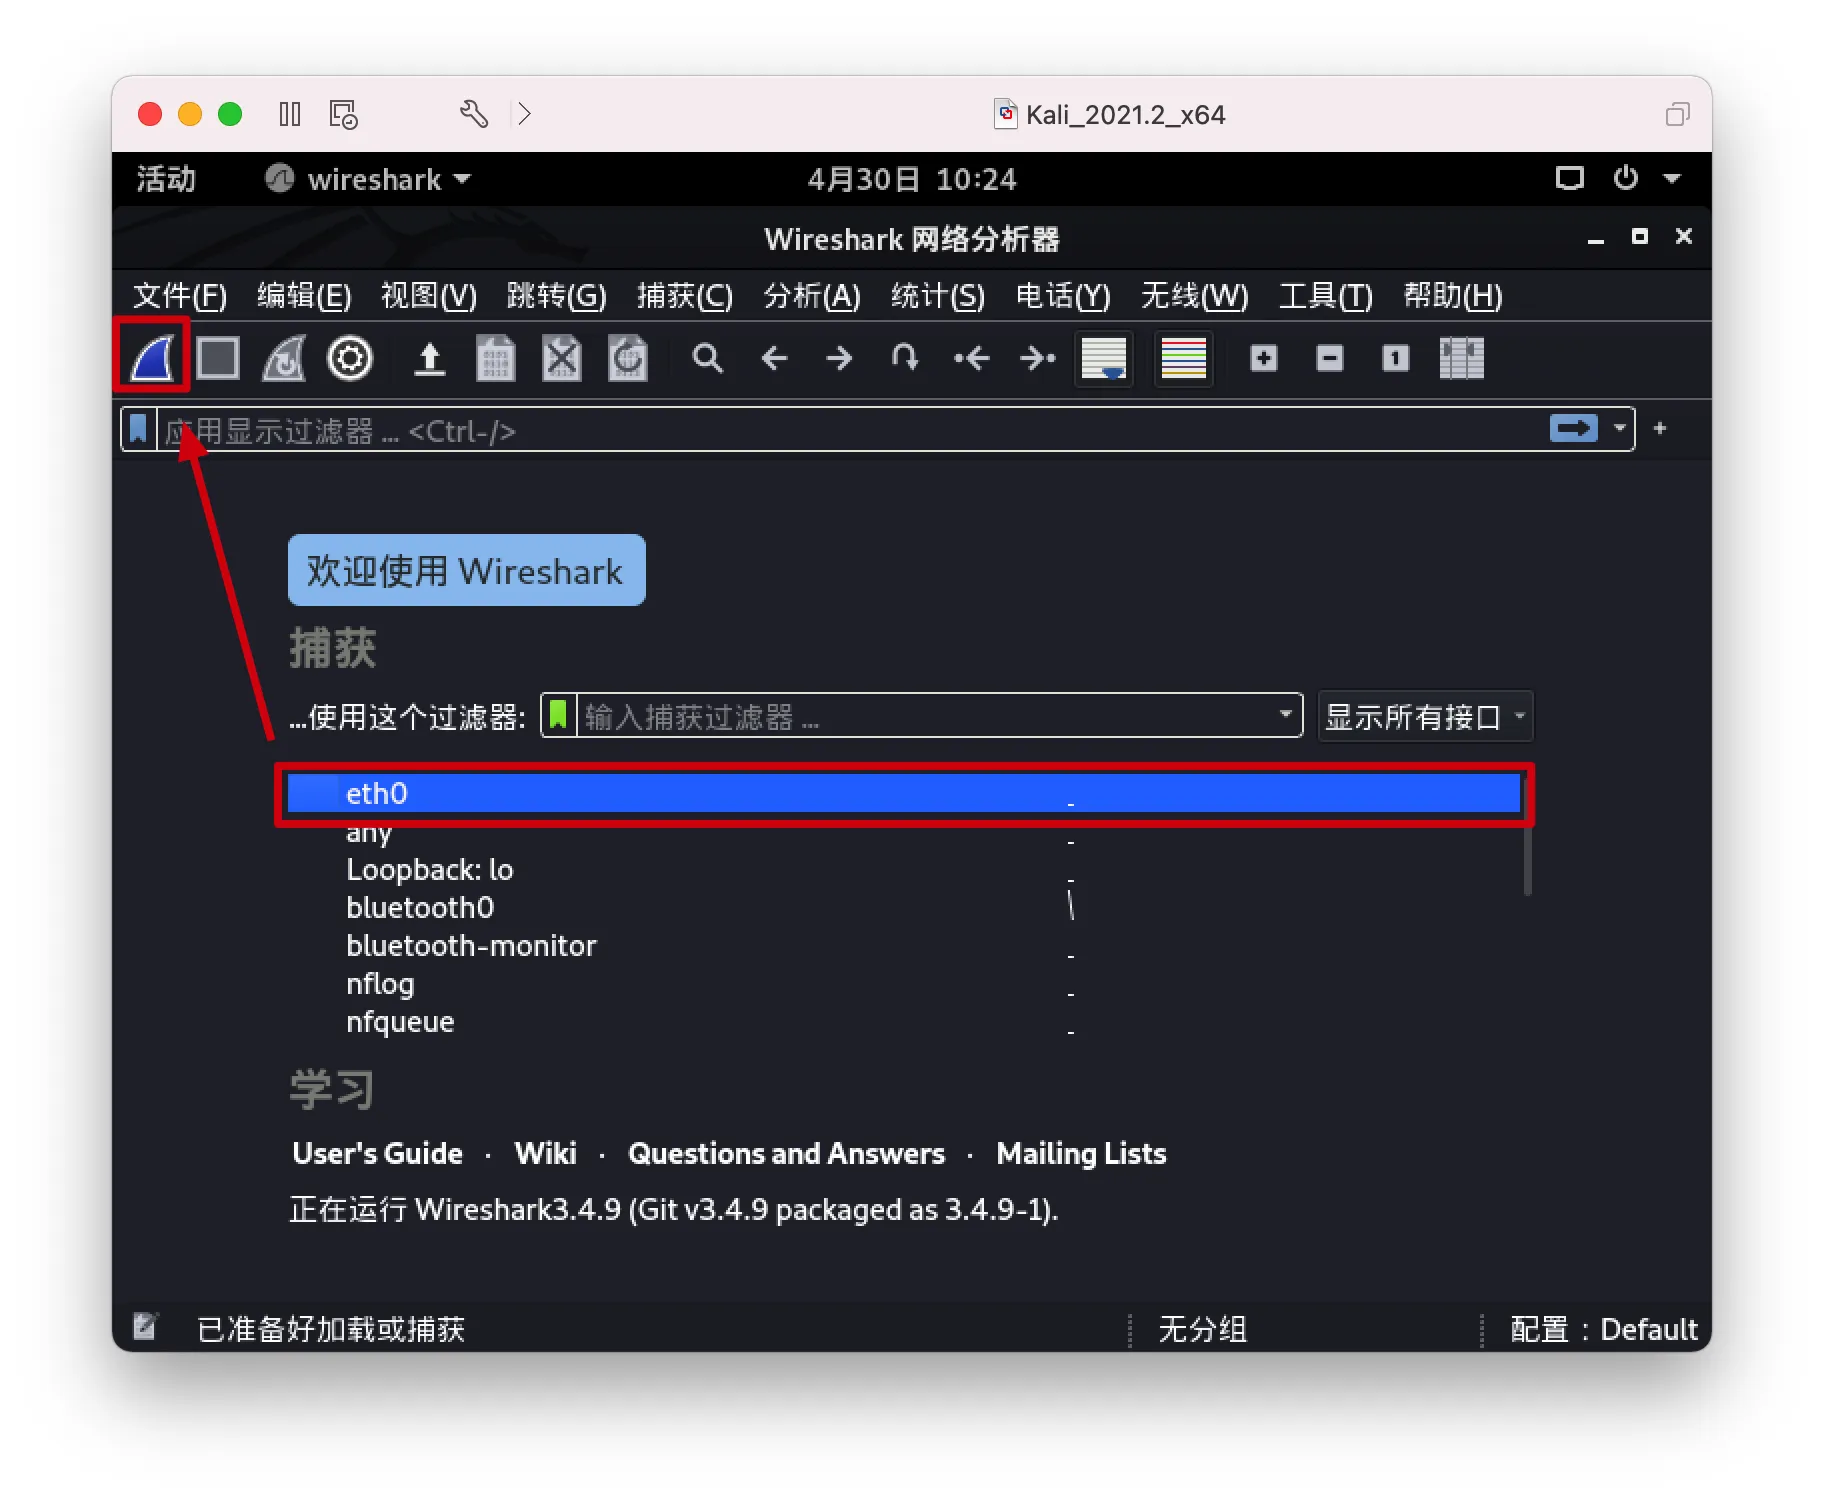Open the 视图(V) menu

click(429, 296)
